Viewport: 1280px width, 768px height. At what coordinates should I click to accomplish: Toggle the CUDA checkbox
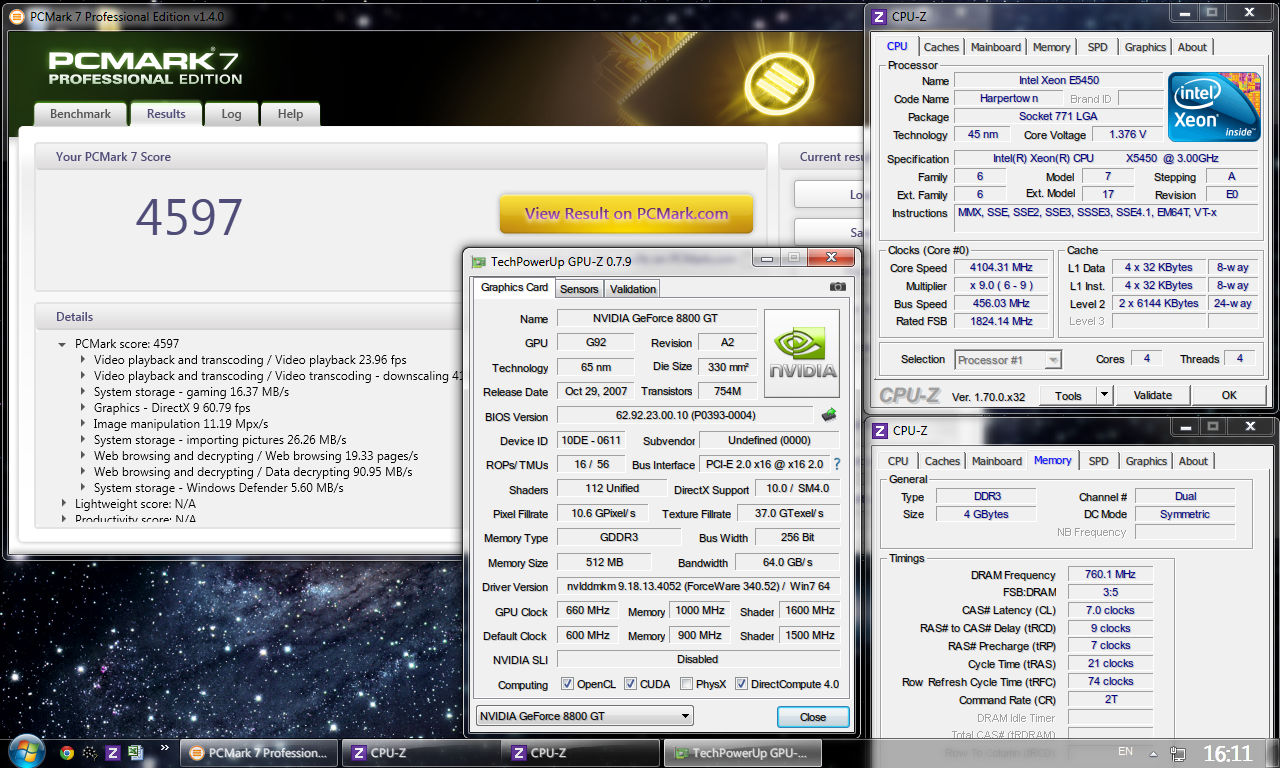(631, 684)
